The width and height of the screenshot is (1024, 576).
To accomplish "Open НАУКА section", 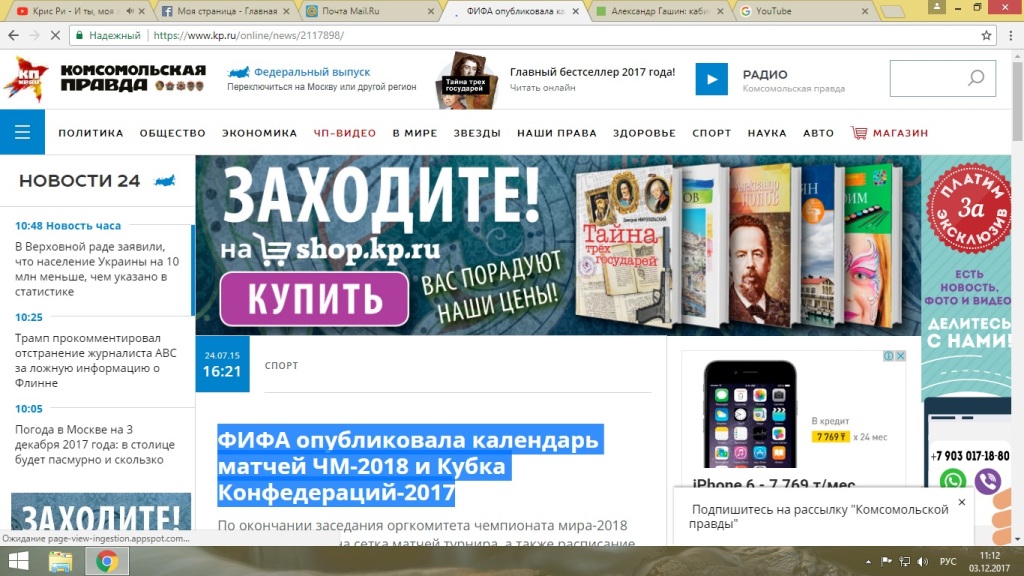I will [x=767, y=133].
